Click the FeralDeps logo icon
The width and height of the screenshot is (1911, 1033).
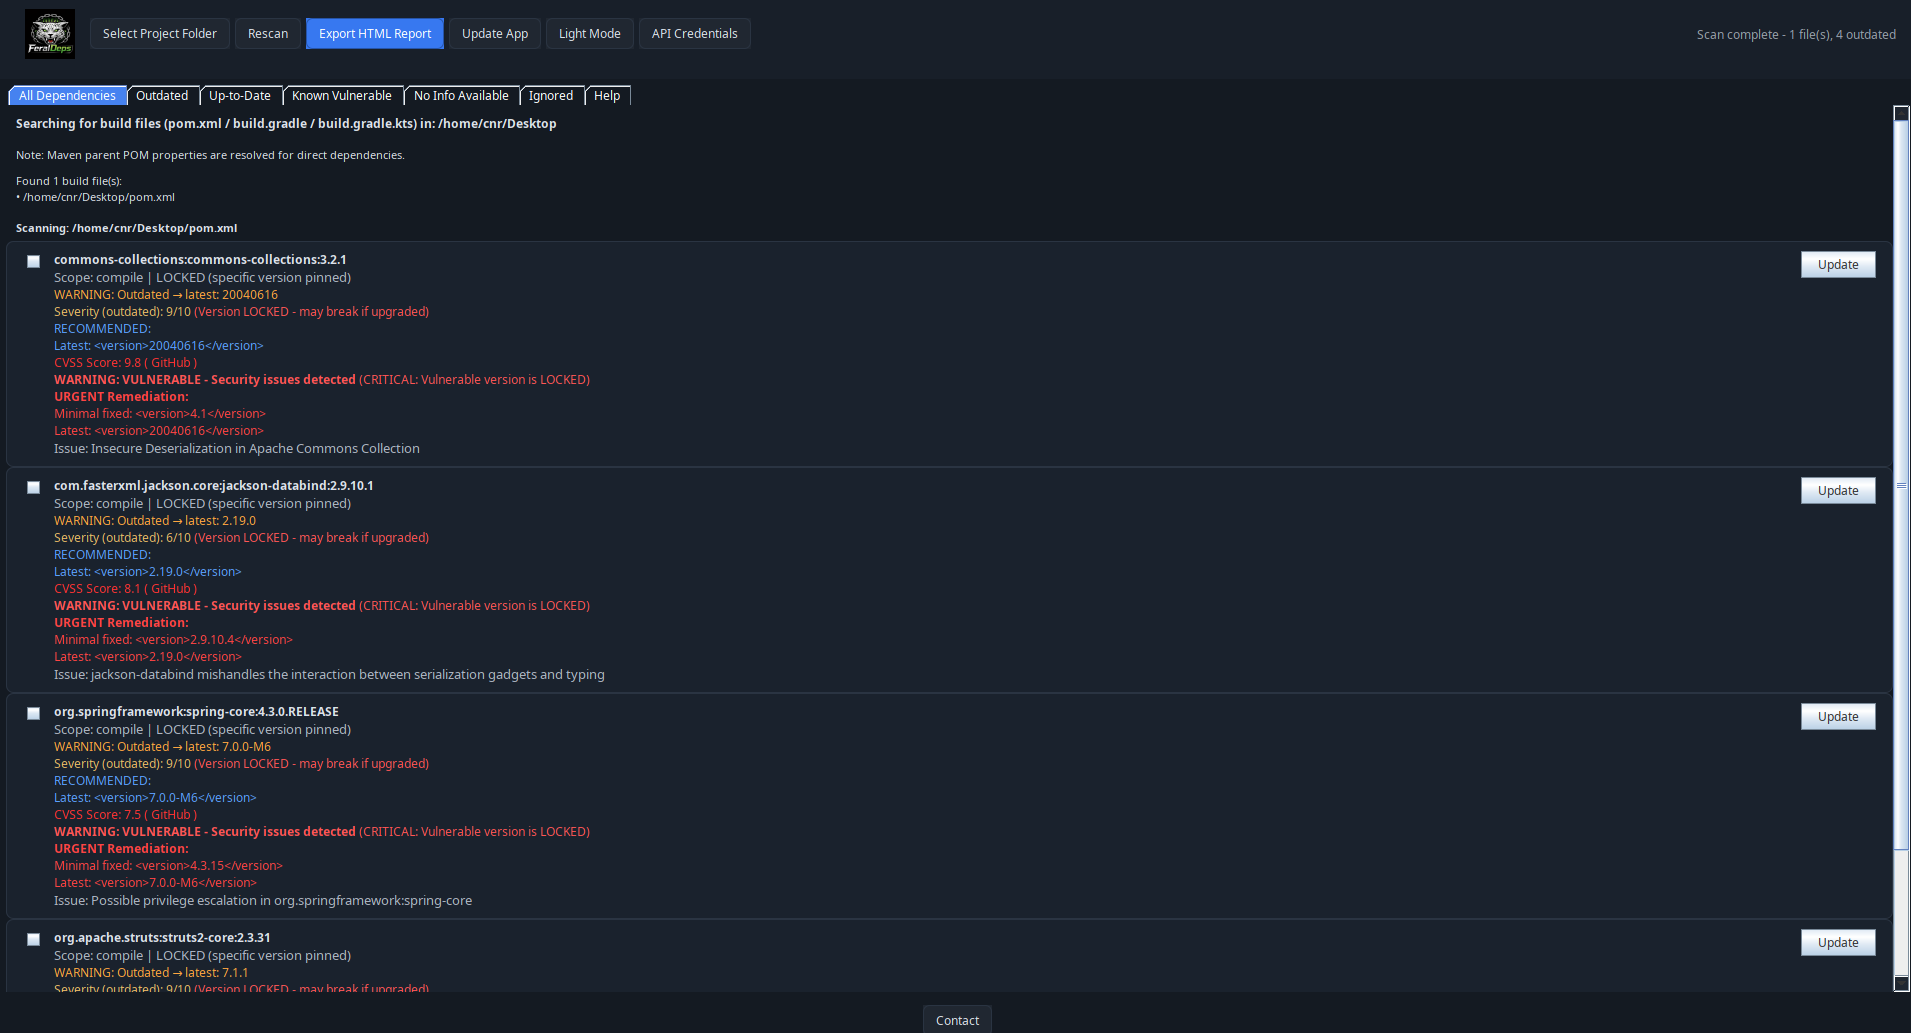[48, 33]
